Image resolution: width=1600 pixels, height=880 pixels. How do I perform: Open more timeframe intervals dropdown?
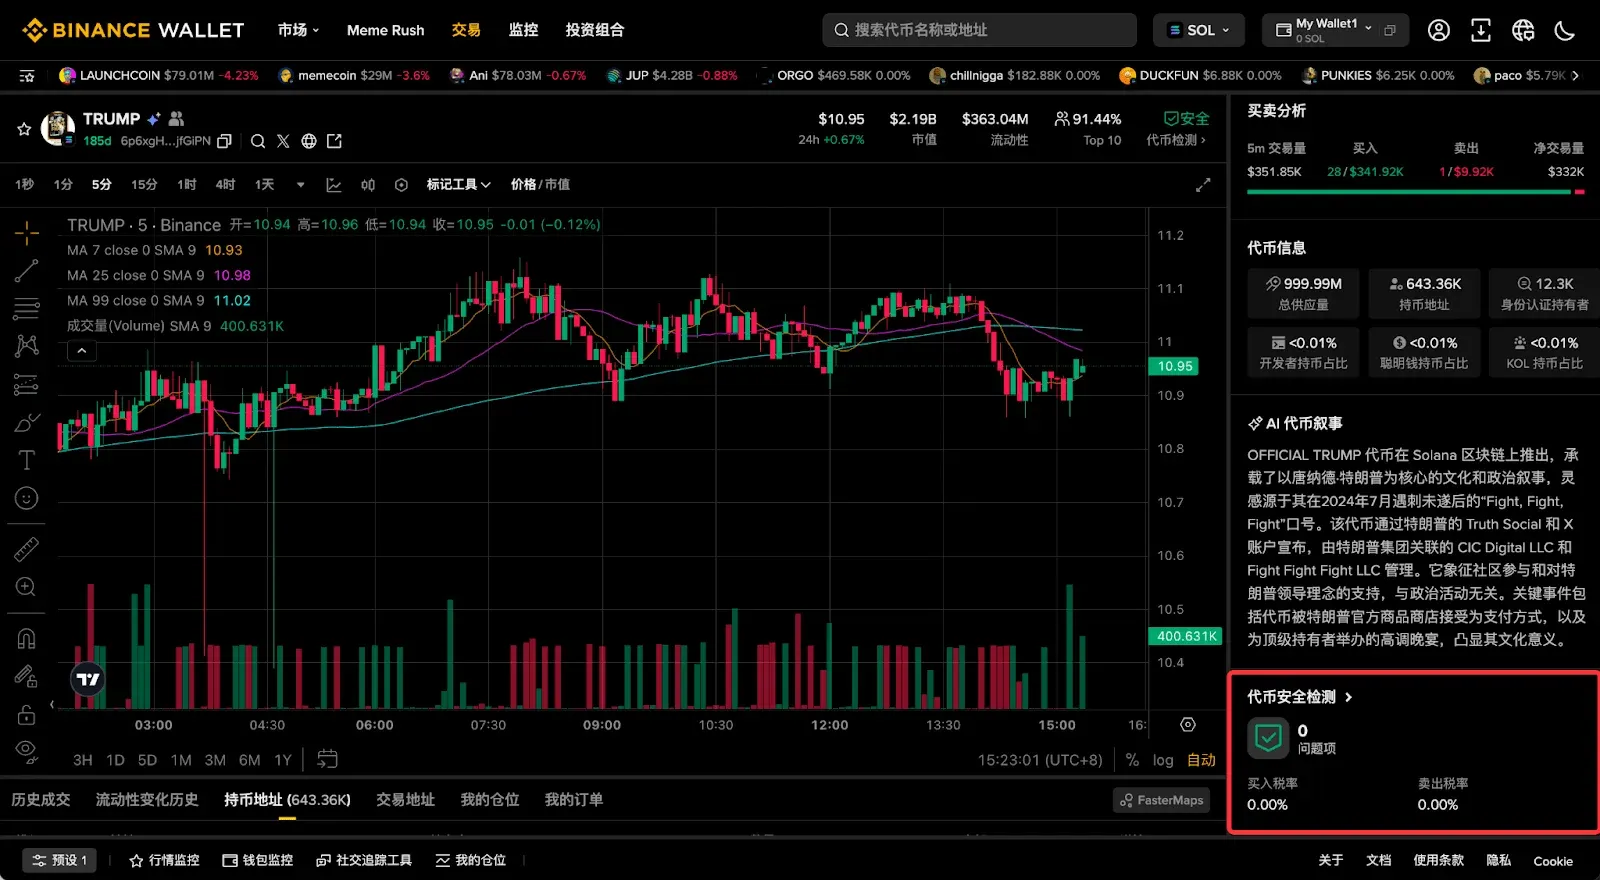[300, 185]
